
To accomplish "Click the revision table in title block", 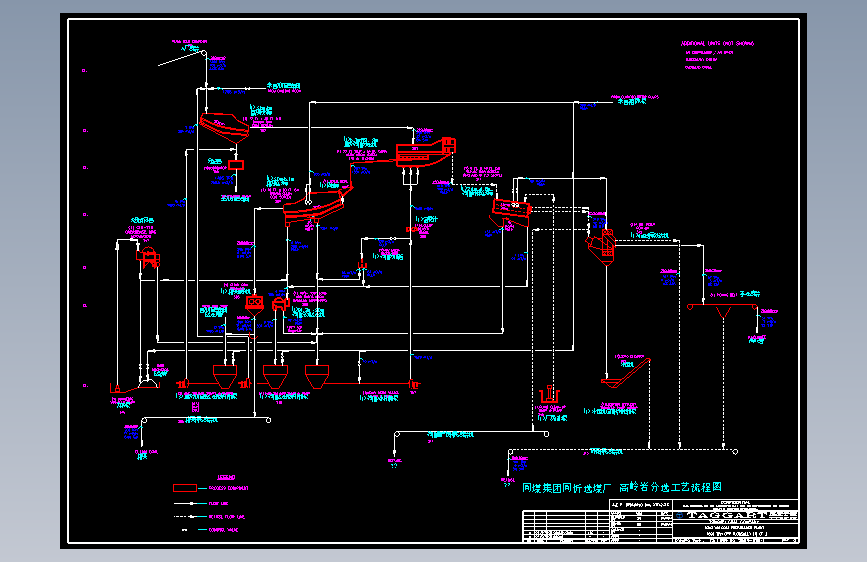I will pyautogui.click(x=566, y=525).
